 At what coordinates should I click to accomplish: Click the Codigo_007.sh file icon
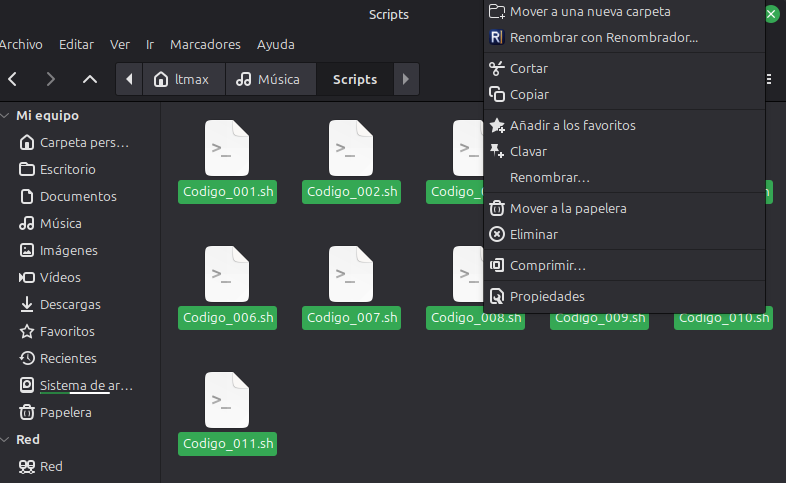pyautogui.click(x=351, y=274)
